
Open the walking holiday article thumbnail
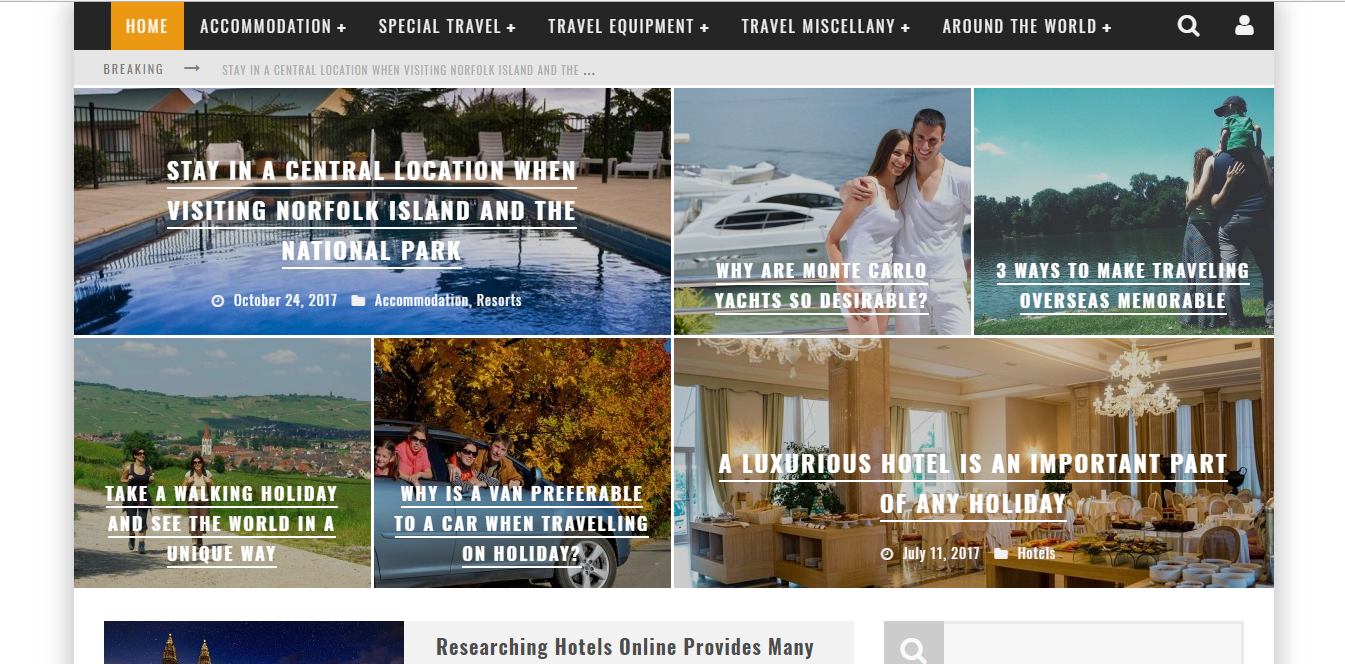[222, 463]
